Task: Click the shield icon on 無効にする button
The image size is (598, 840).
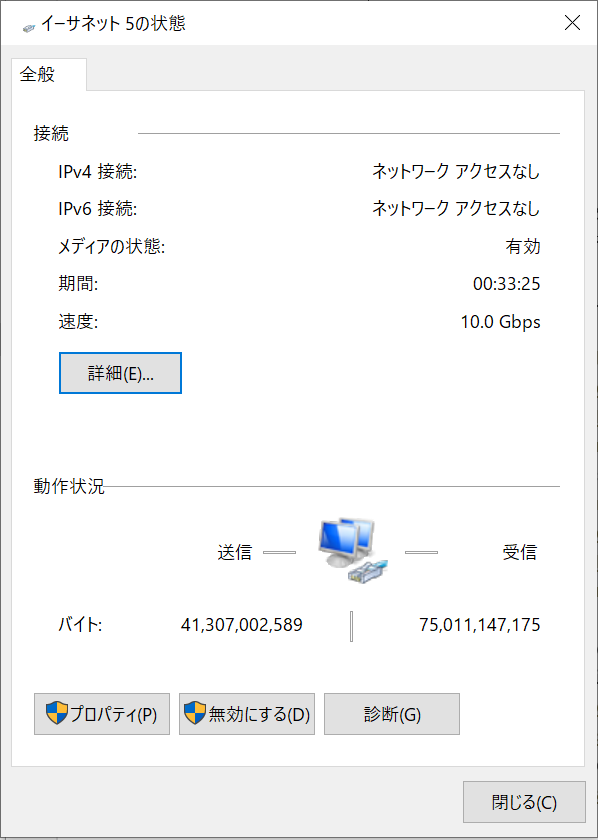Action: point(195,714)
